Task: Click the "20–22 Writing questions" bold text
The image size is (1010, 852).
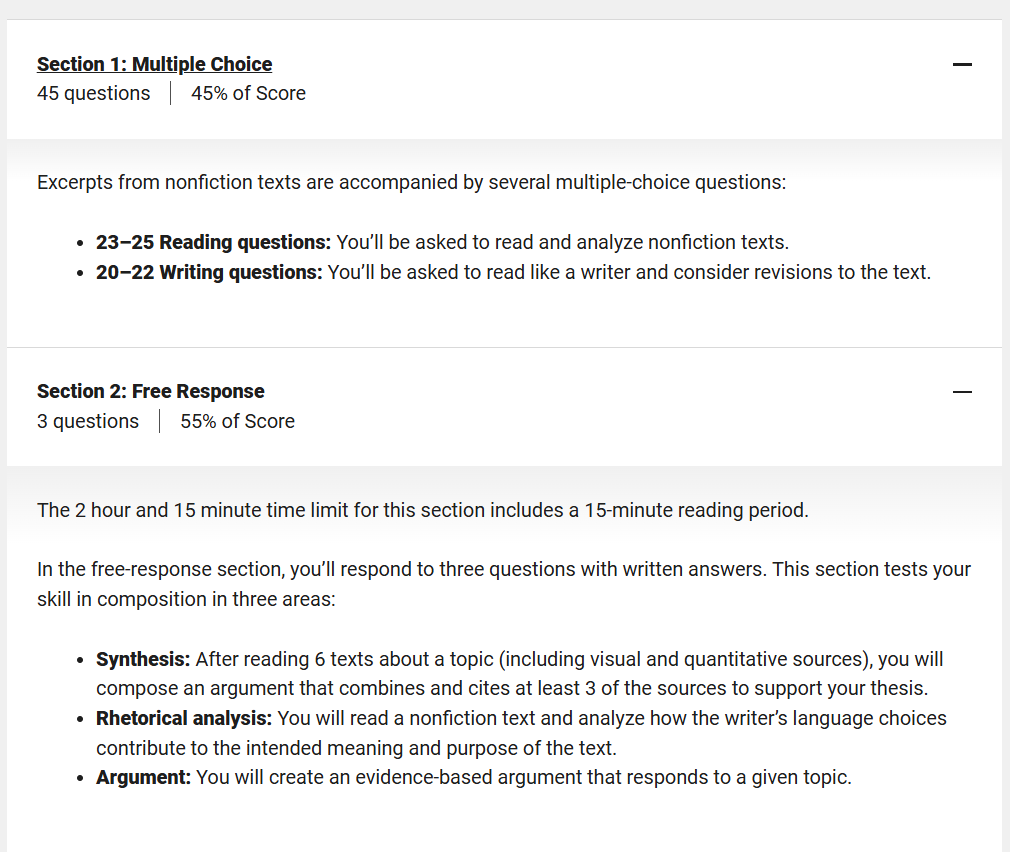Action: point(209,272)
